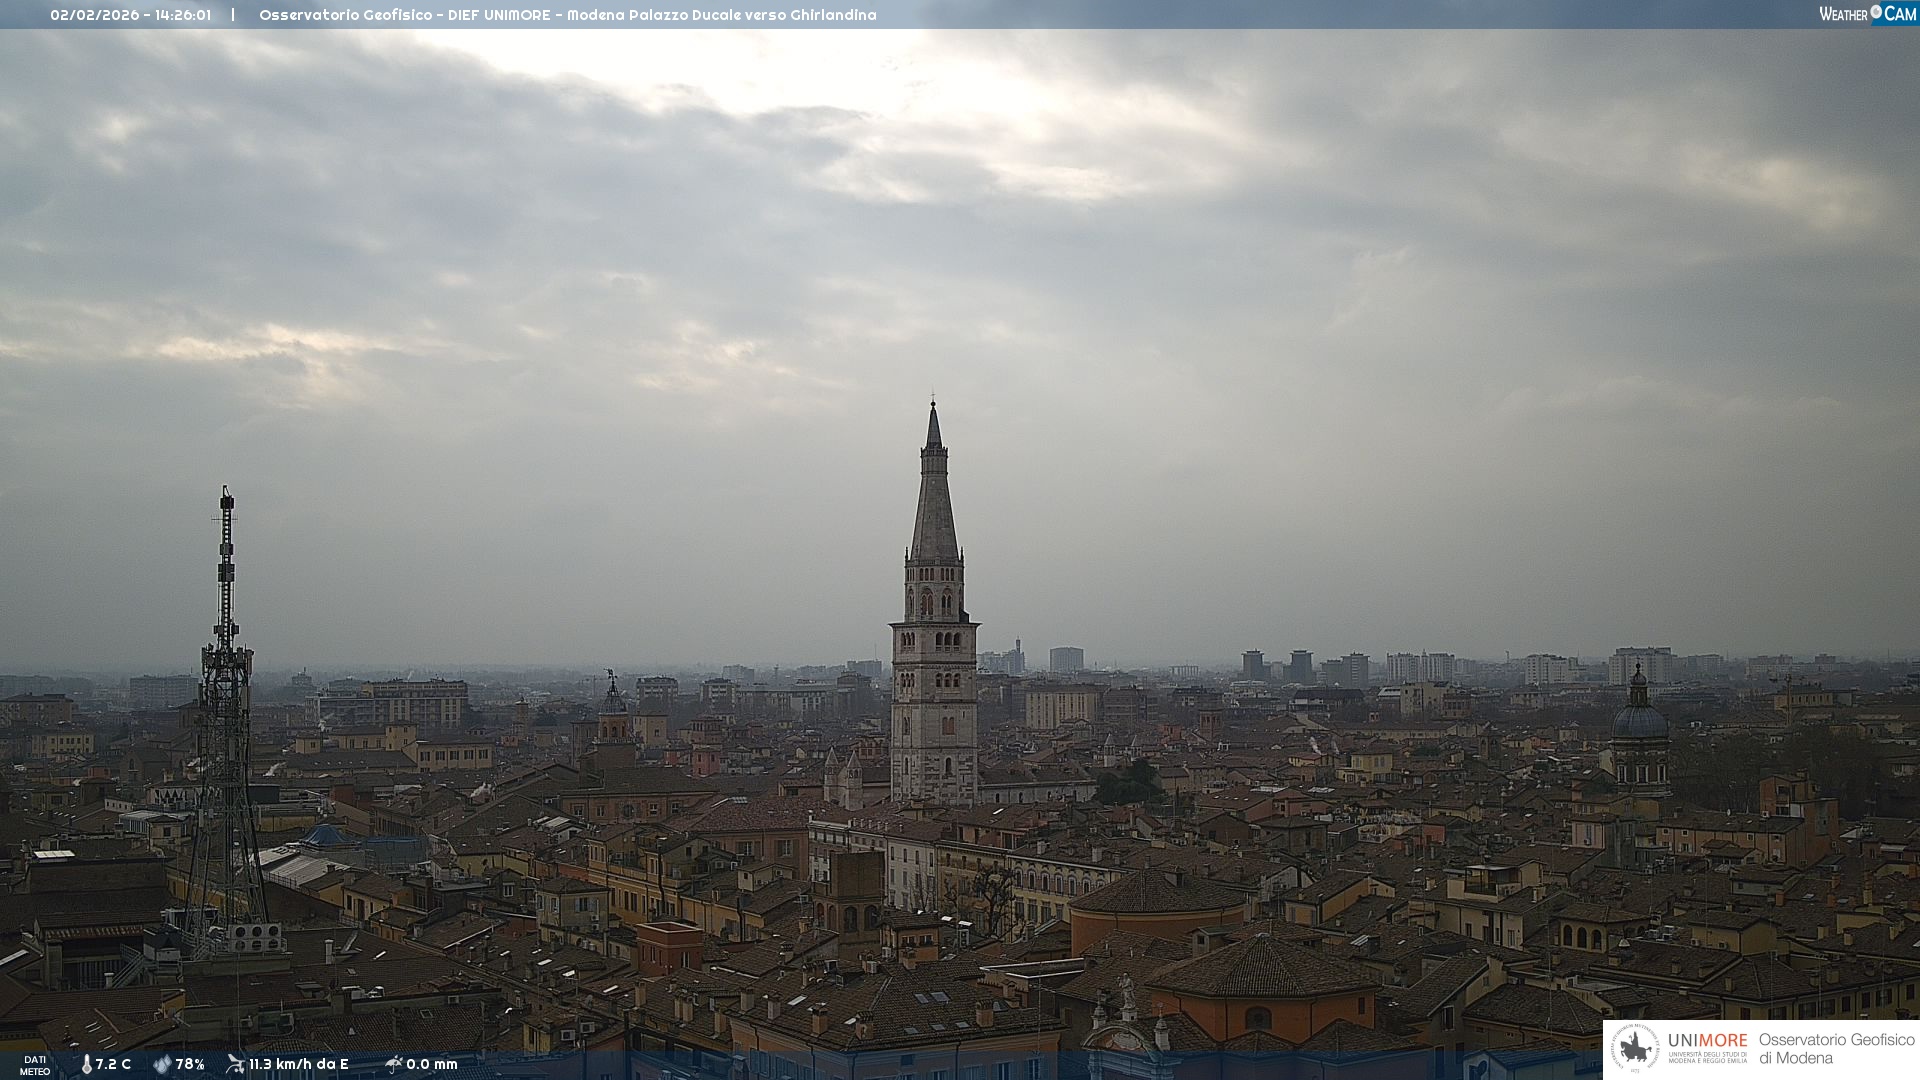This screenshot has width=1920, height=1080.
Task: Click the 78% humidity value
Action: tap(190, 1064)
